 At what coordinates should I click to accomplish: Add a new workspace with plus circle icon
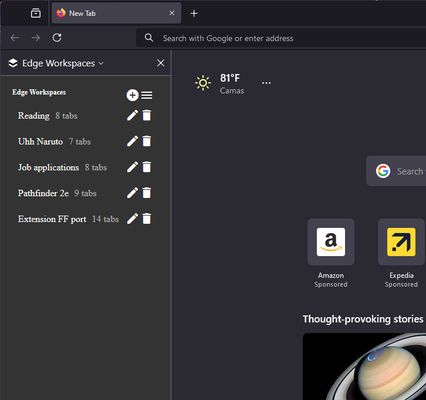coord(132,95)
